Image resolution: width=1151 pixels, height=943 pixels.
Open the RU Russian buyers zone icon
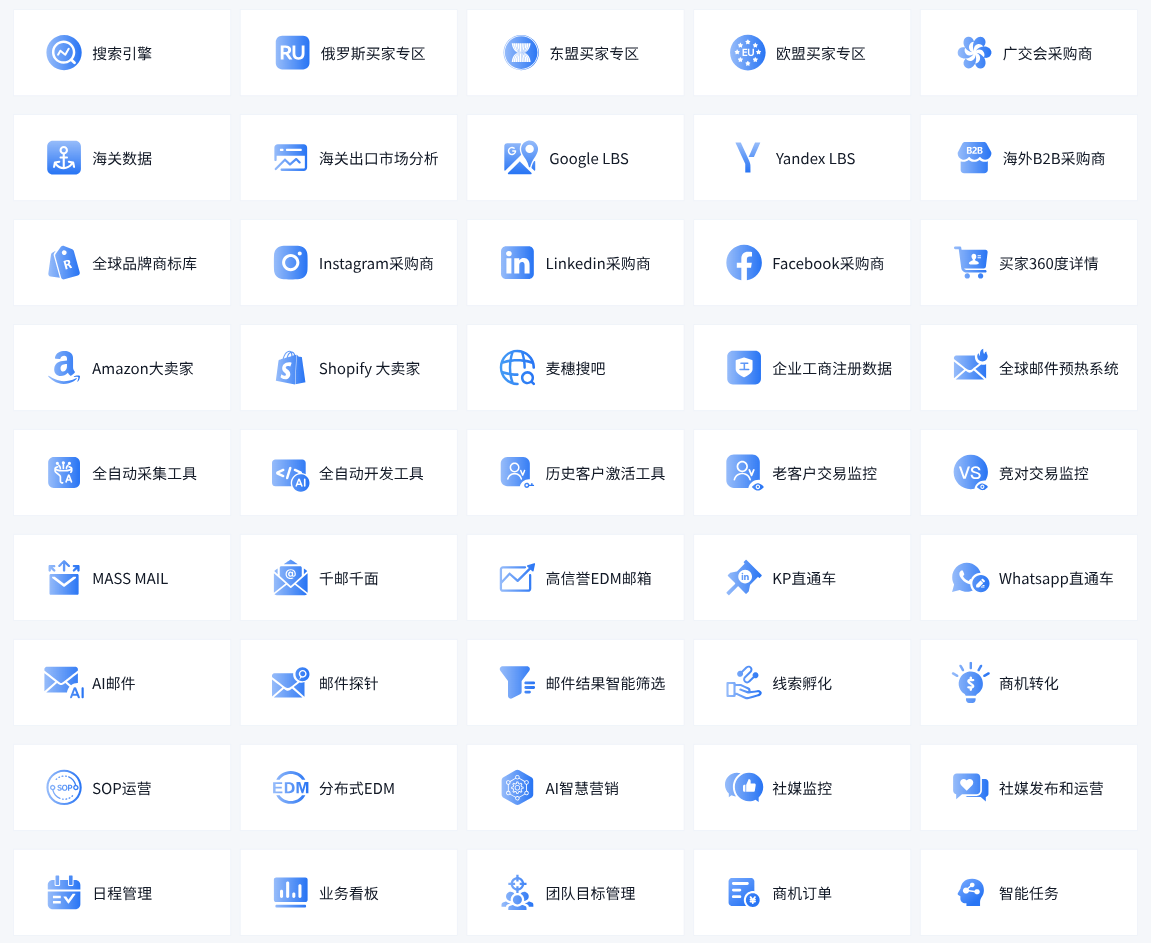click(292, 53)
